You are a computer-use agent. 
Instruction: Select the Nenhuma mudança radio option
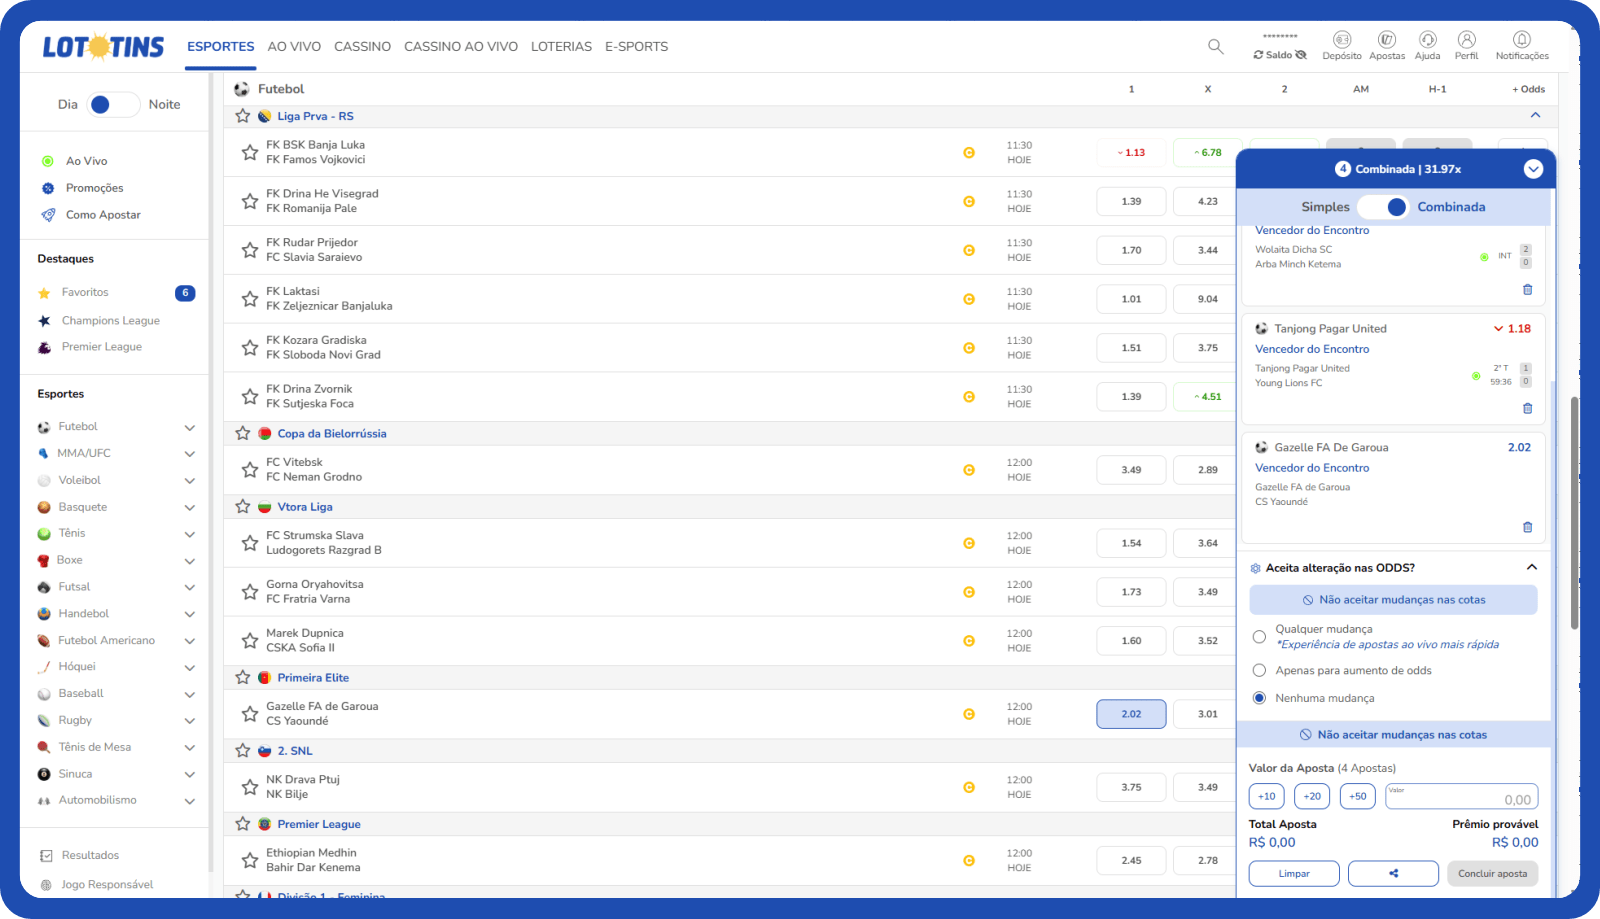[1259, 698]
